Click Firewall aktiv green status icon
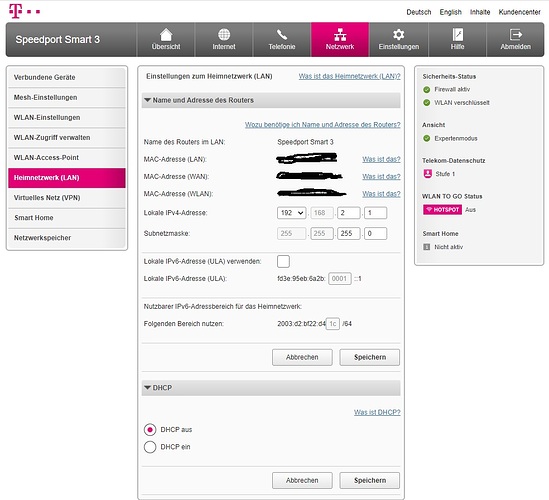 click(426, 90)
